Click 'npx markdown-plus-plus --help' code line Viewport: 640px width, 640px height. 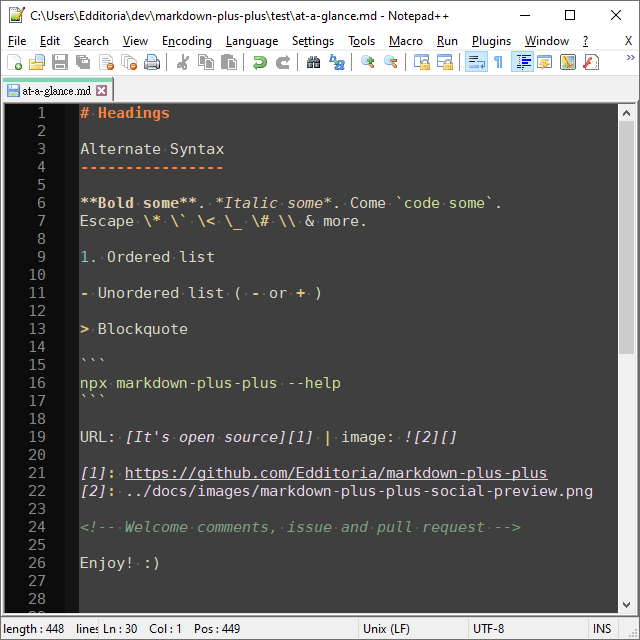coord(210,383)
